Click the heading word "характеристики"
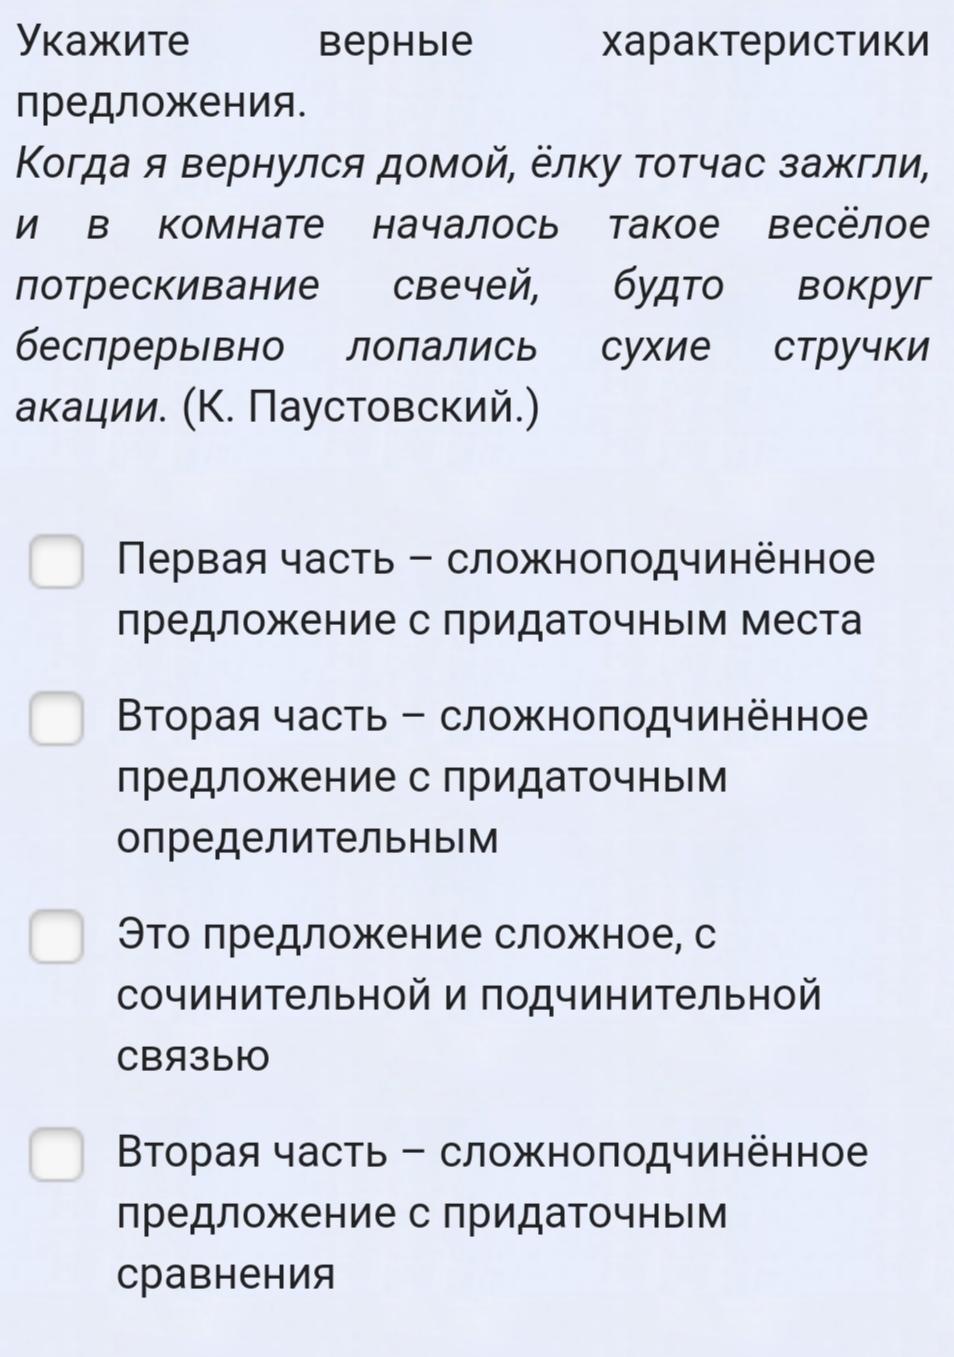954x1357 pixels. pyautogui.click(x=765, y=44)
